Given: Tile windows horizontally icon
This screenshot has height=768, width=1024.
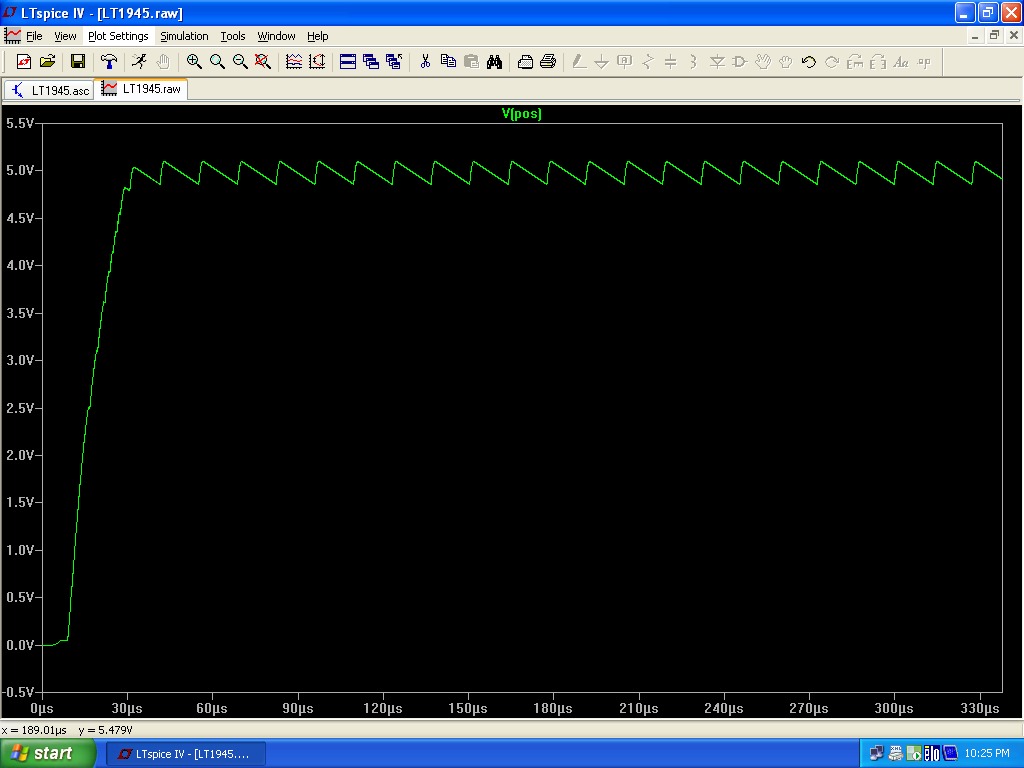Looking at the screenshot, I should click(x=348, y=61).
